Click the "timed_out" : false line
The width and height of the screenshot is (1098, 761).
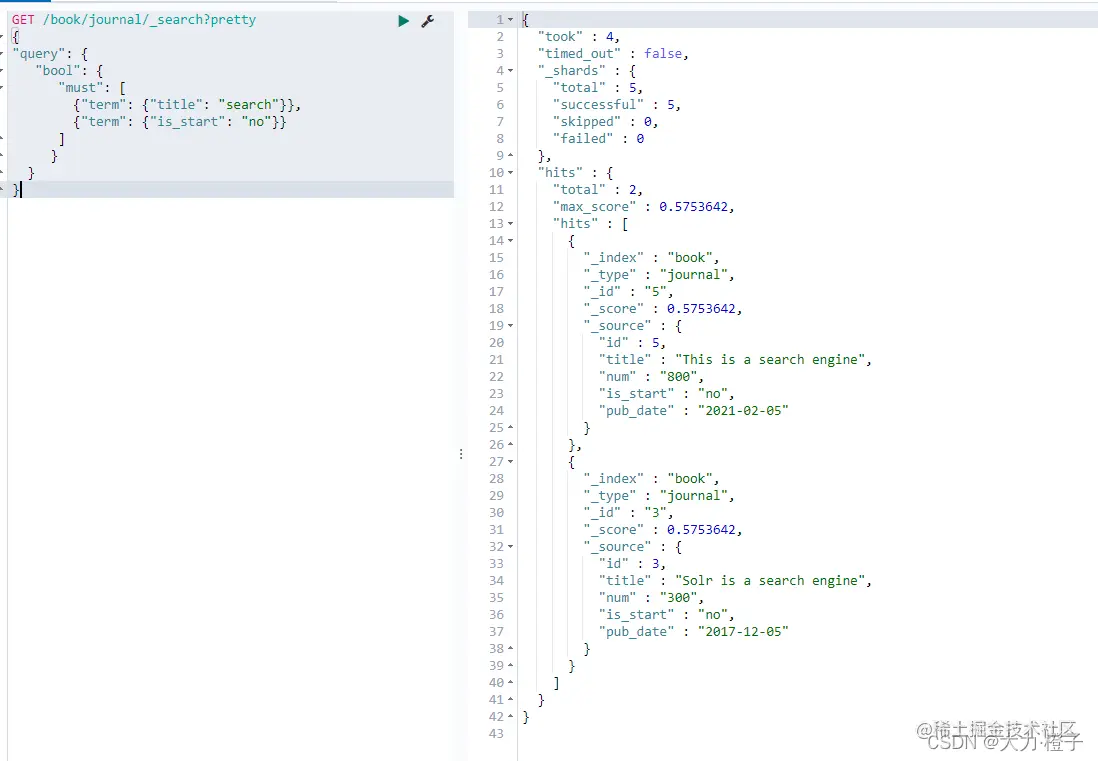tap(613, 54)
